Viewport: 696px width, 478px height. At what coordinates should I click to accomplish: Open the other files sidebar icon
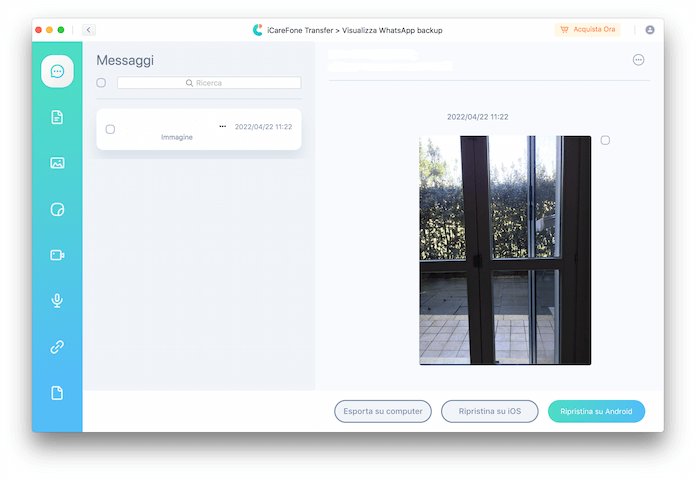pos(57,393)
